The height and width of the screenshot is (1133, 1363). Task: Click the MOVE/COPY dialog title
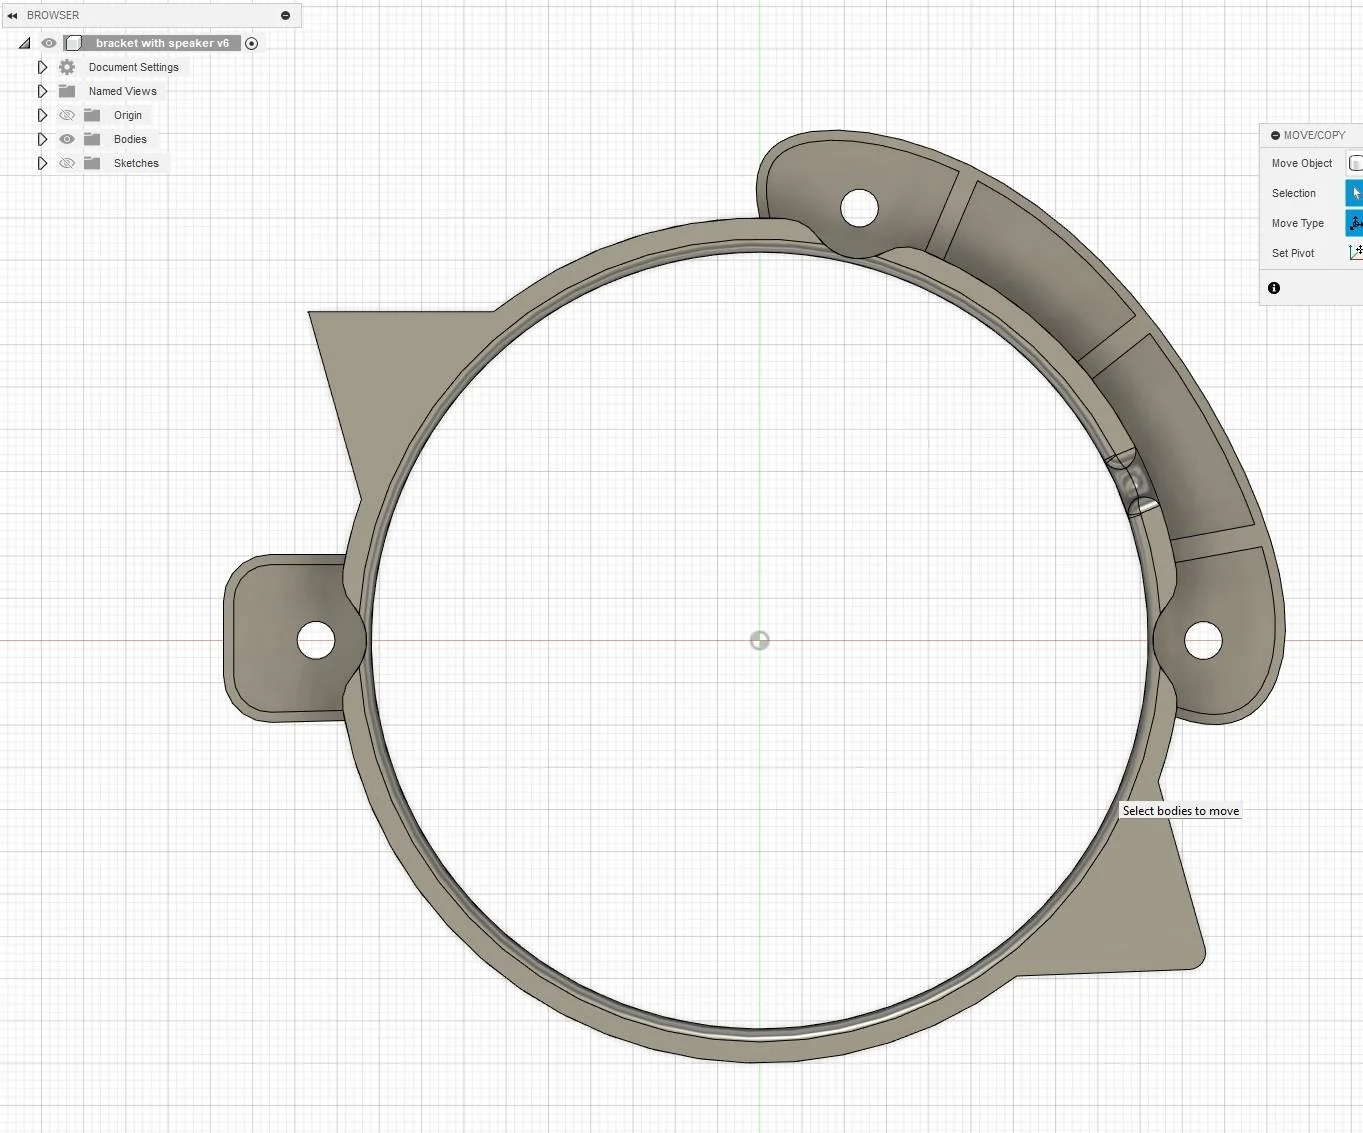1314,135
